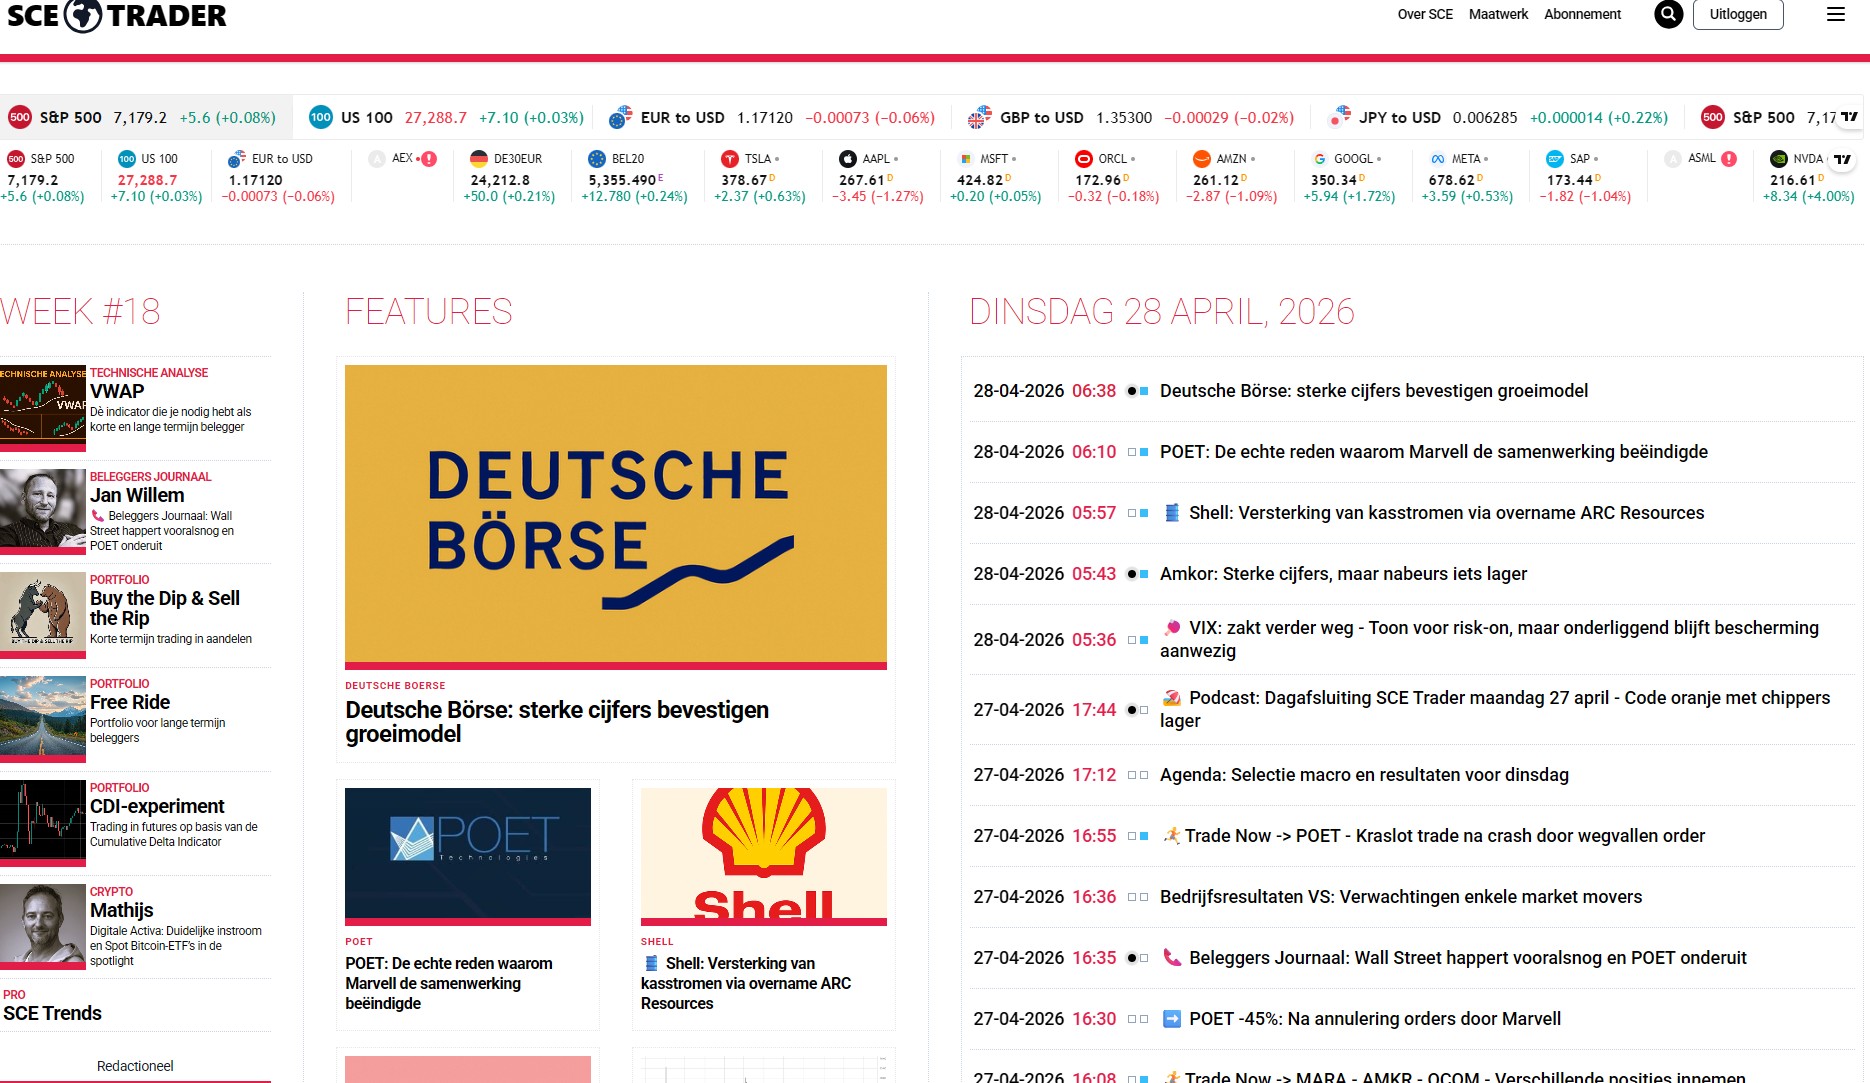
Task: Open the Deutsche Börse feature image
Action: (616, 517)
